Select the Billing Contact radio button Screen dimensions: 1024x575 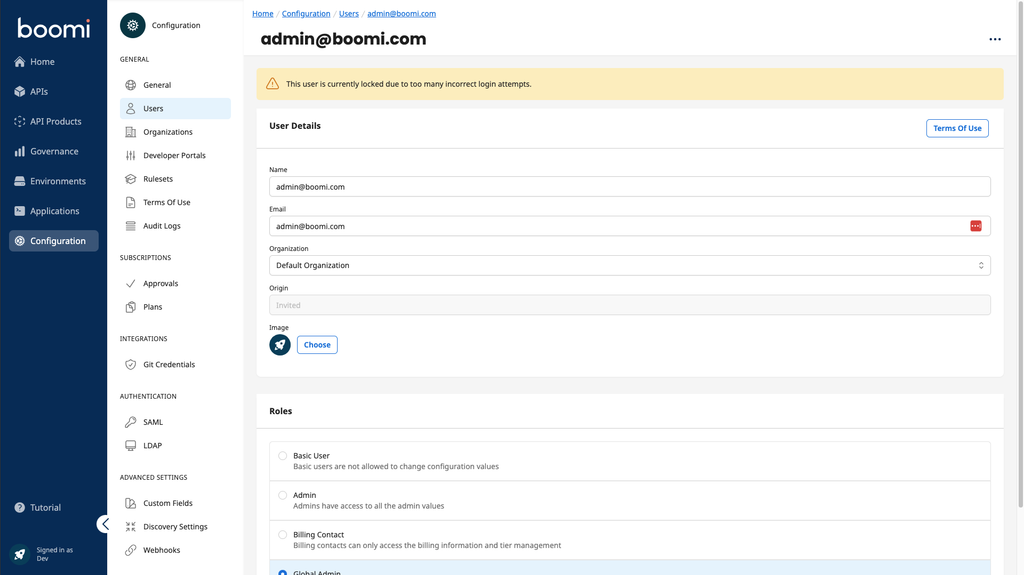(x=283, y=535)
